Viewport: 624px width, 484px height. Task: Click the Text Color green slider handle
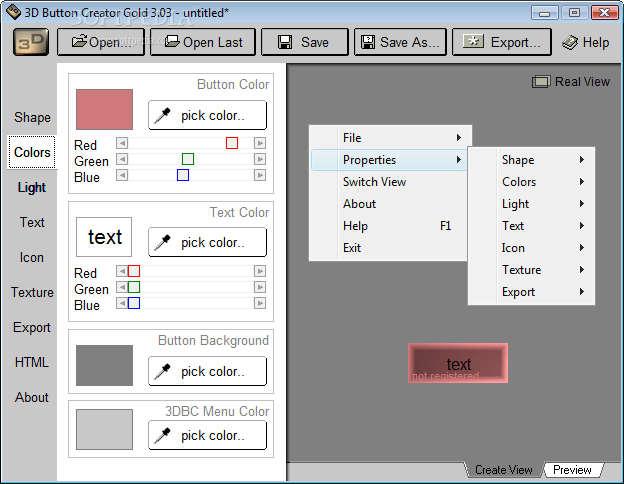pyautogui.click(x=134, y=287)
